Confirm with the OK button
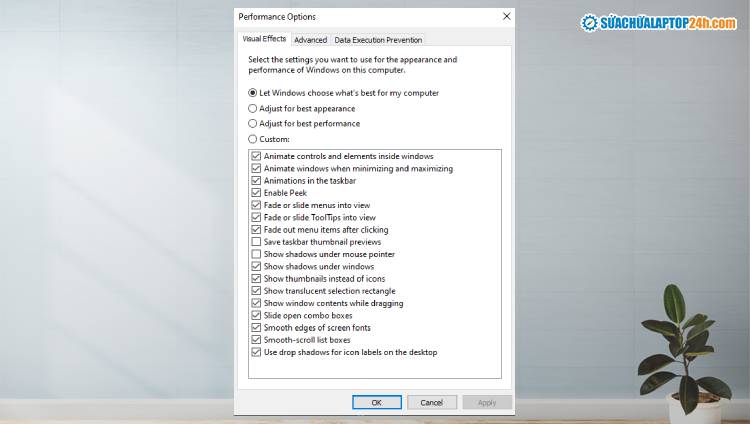Screen dimensions: 750x424 click(377, 402)
